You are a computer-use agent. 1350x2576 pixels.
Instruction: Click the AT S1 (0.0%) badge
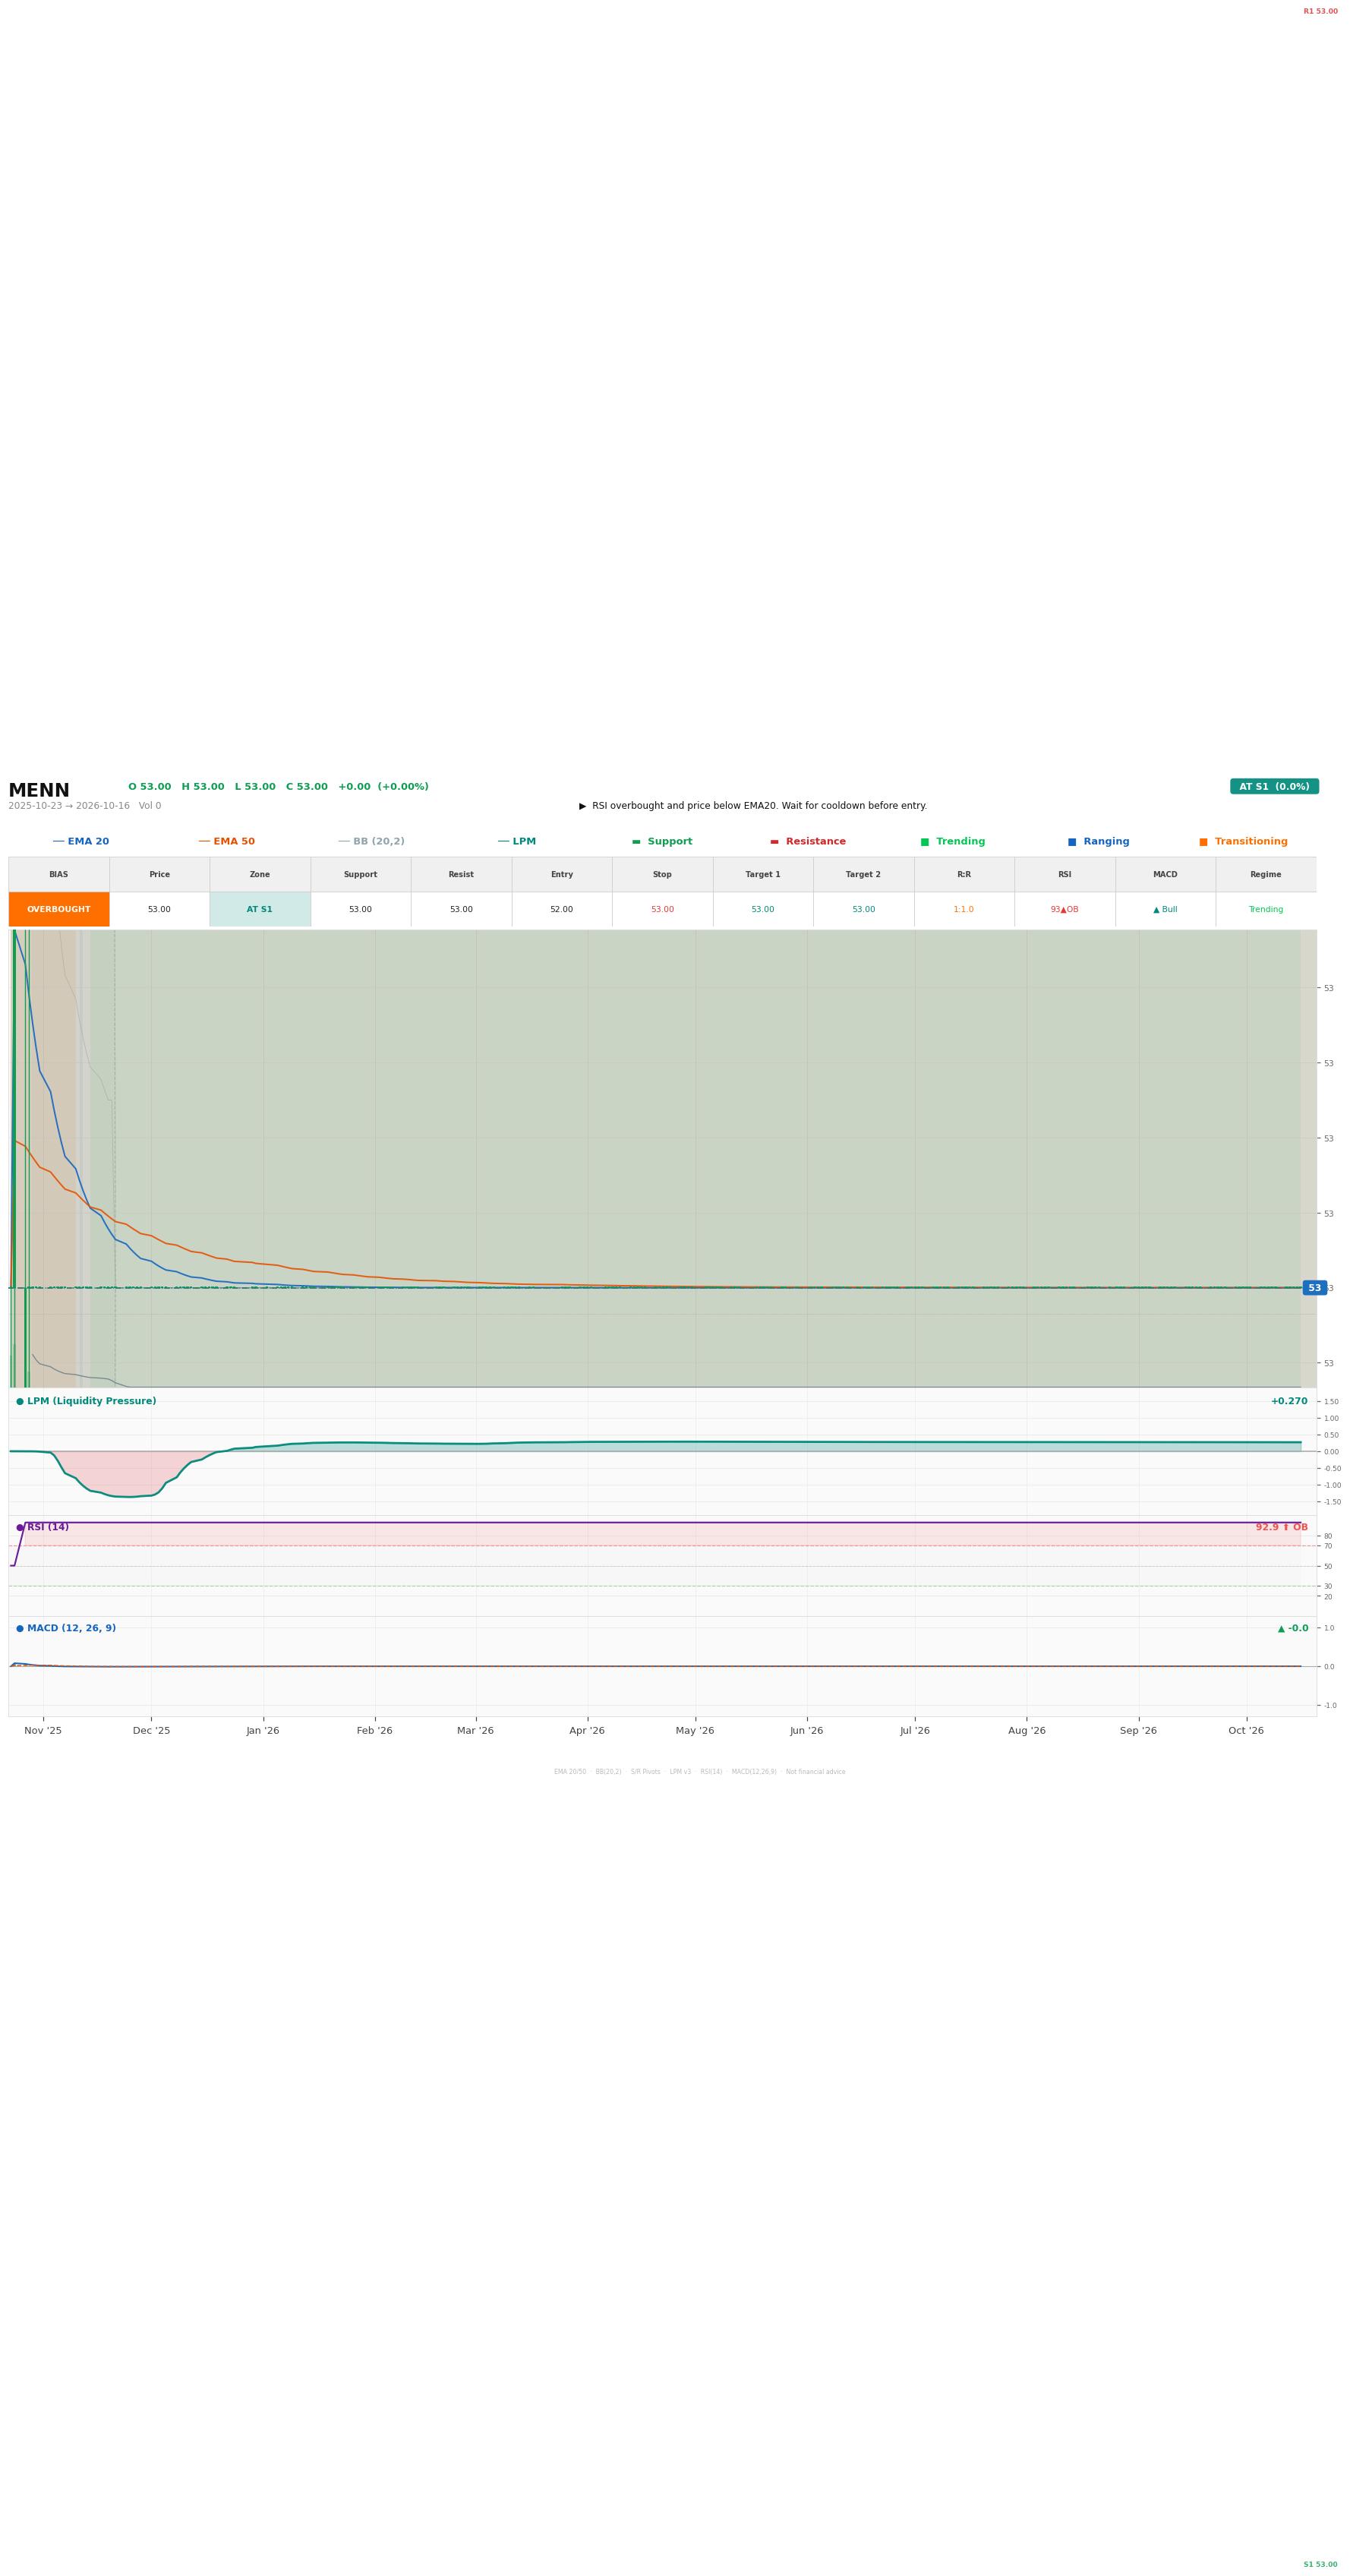1274,787
